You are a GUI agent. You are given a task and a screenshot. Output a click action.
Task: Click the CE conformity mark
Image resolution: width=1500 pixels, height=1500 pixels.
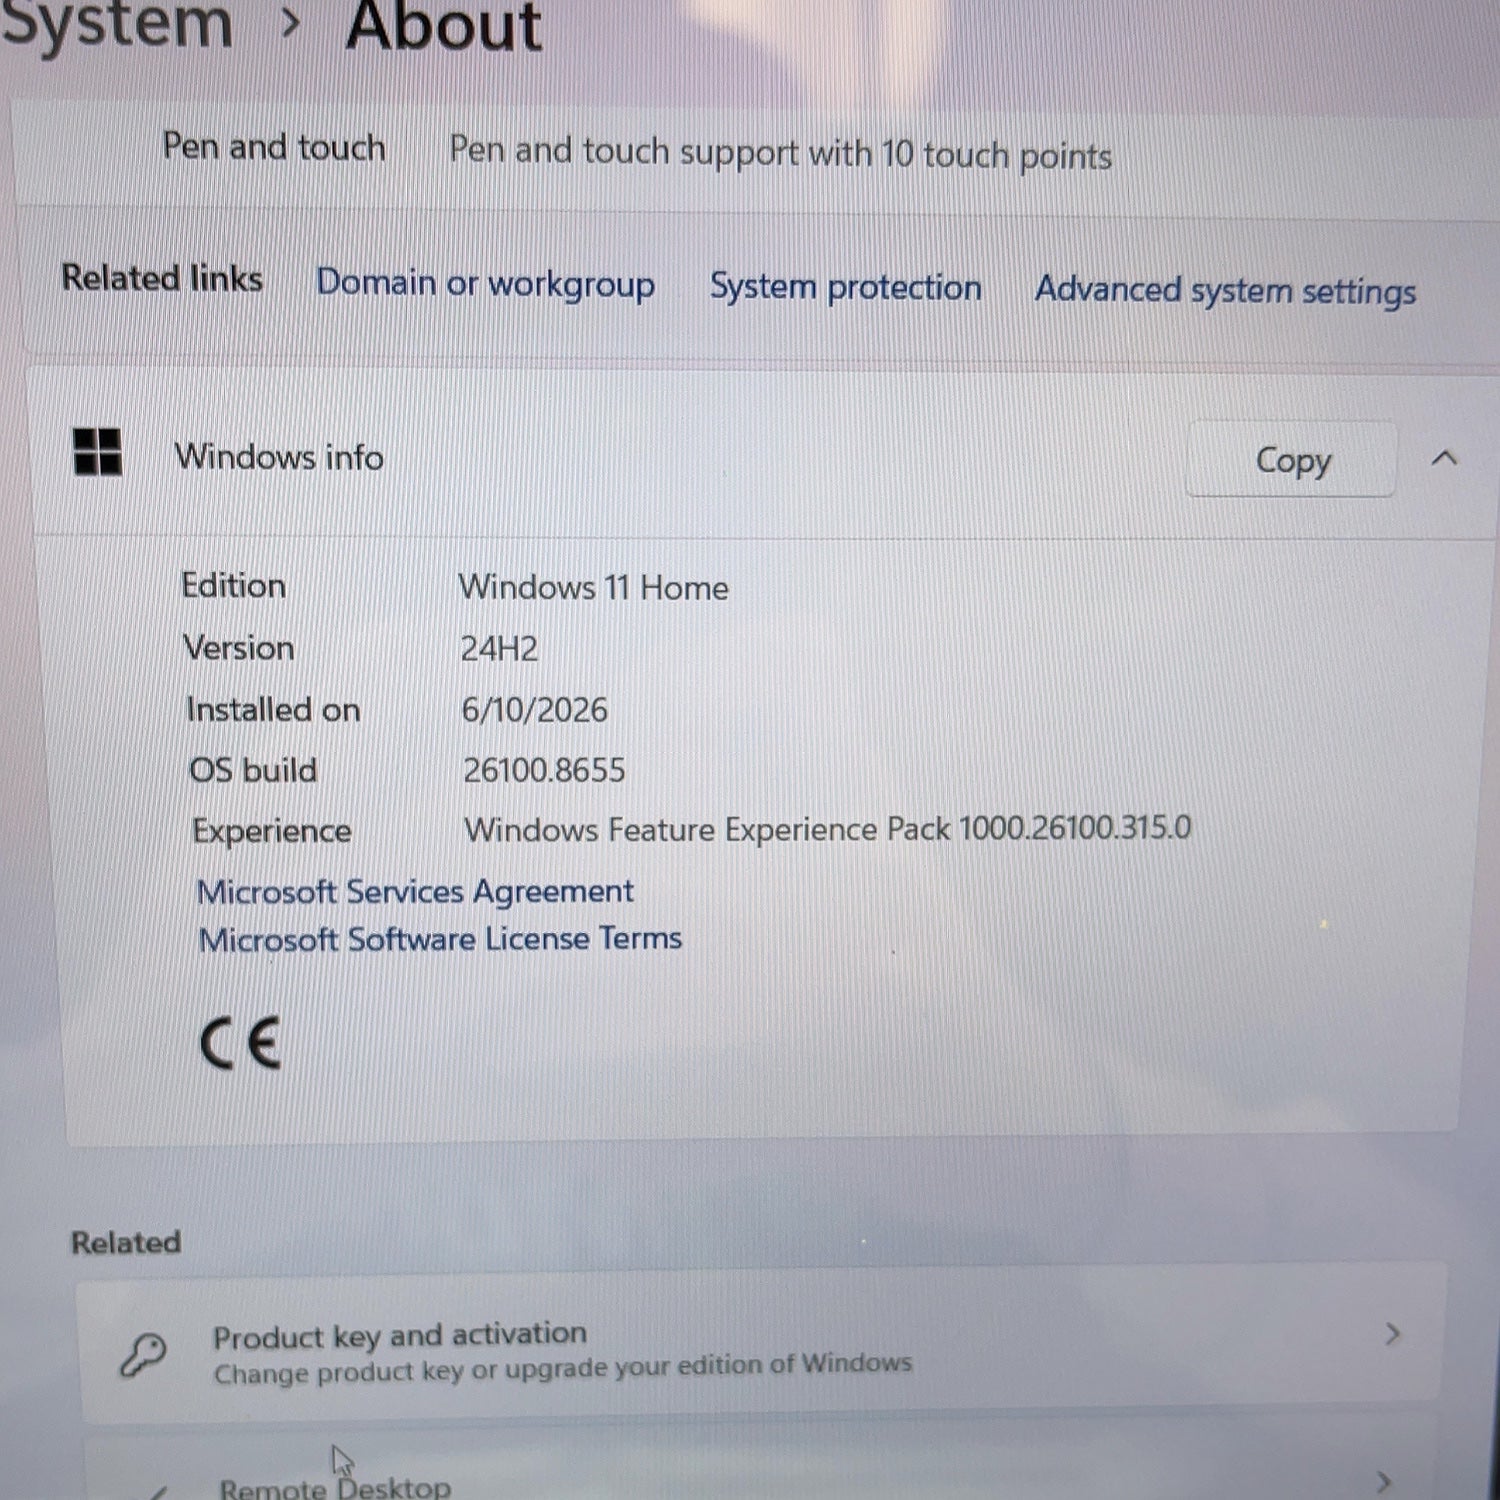tap(240, 1044)
